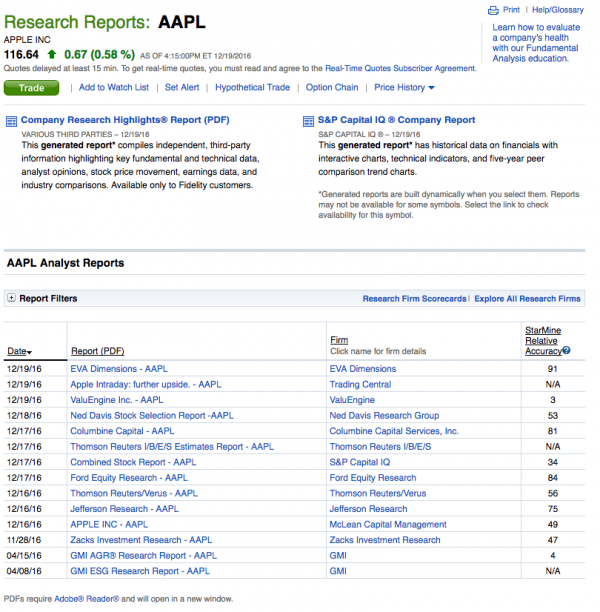Image resolution: width=600 pixels, height=612 pixels.
Task: Open Help/Glossary link
Action: tap(557, 10)
